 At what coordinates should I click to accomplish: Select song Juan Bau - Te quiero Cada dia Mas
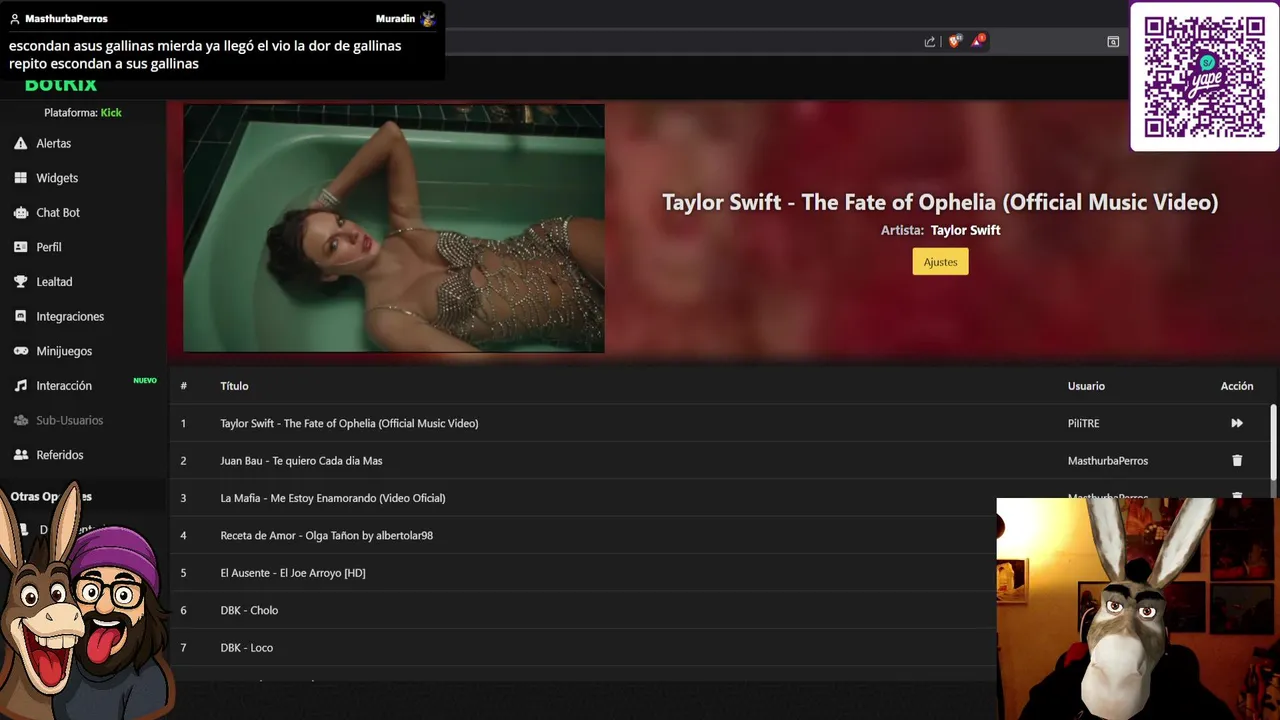pyautogui.click(x=301, y=461)
